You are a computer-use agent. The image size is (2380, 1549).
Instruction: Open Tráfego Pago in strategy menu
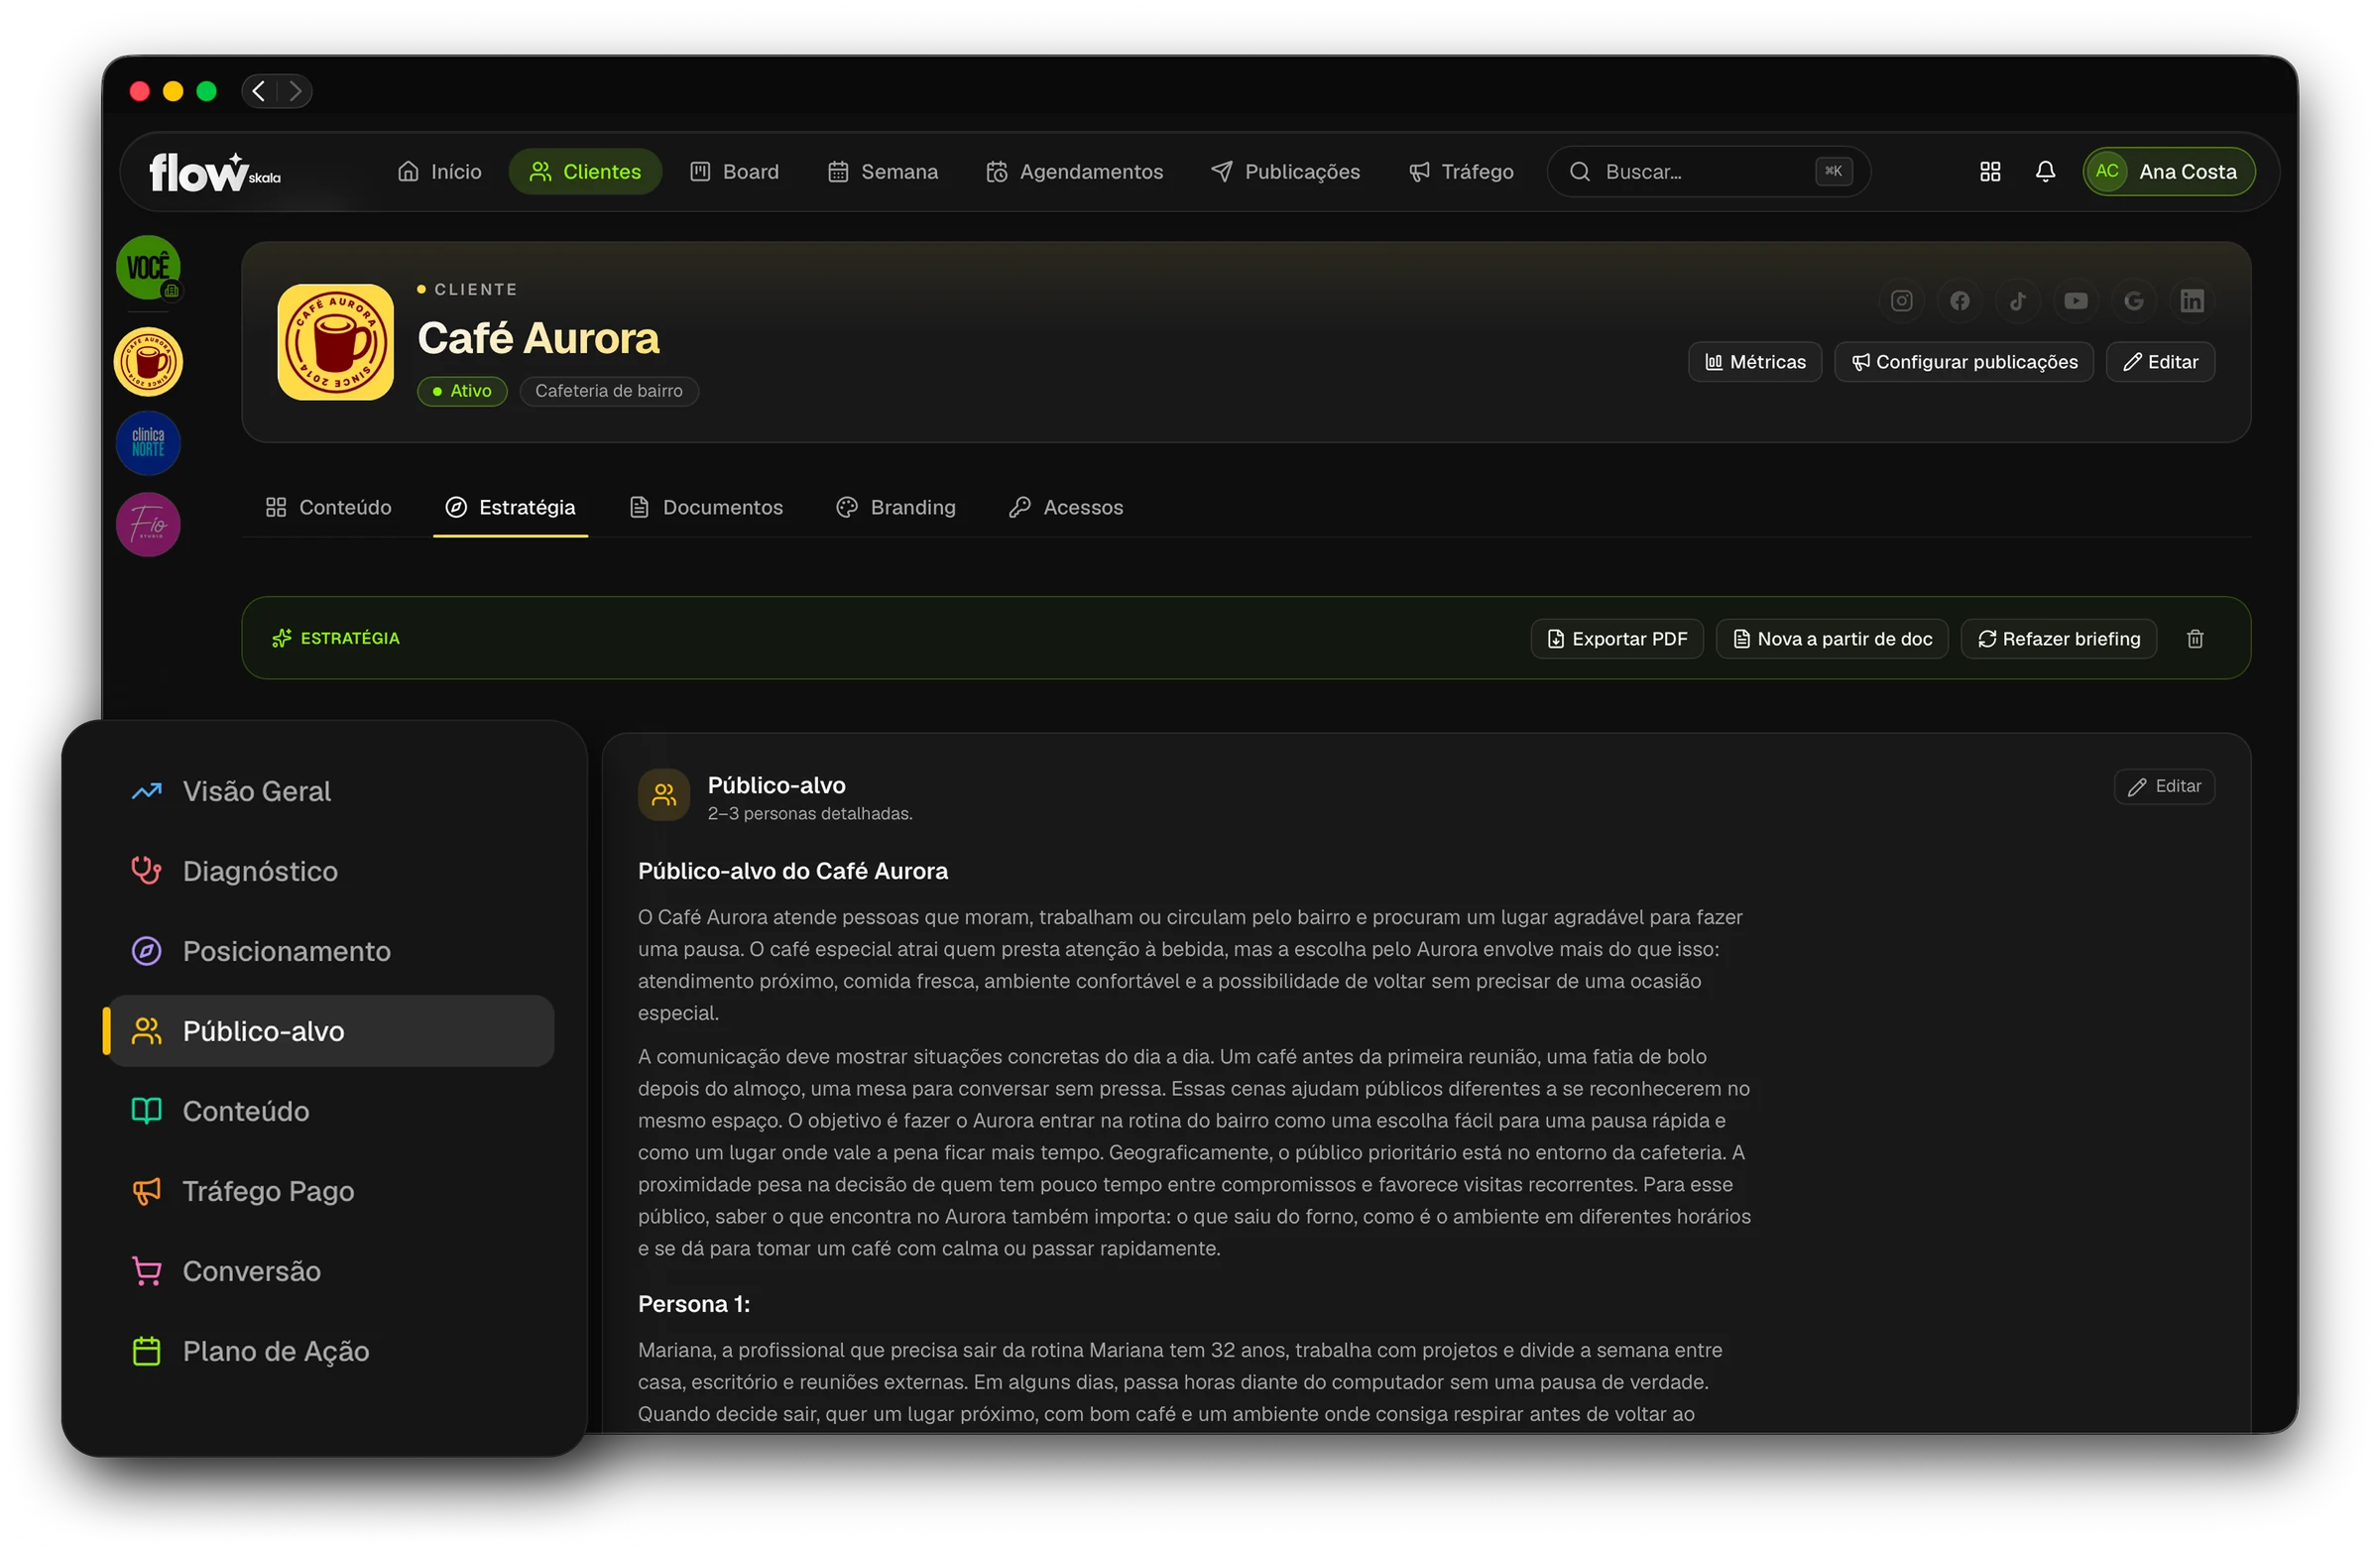tap(330, 1191)
